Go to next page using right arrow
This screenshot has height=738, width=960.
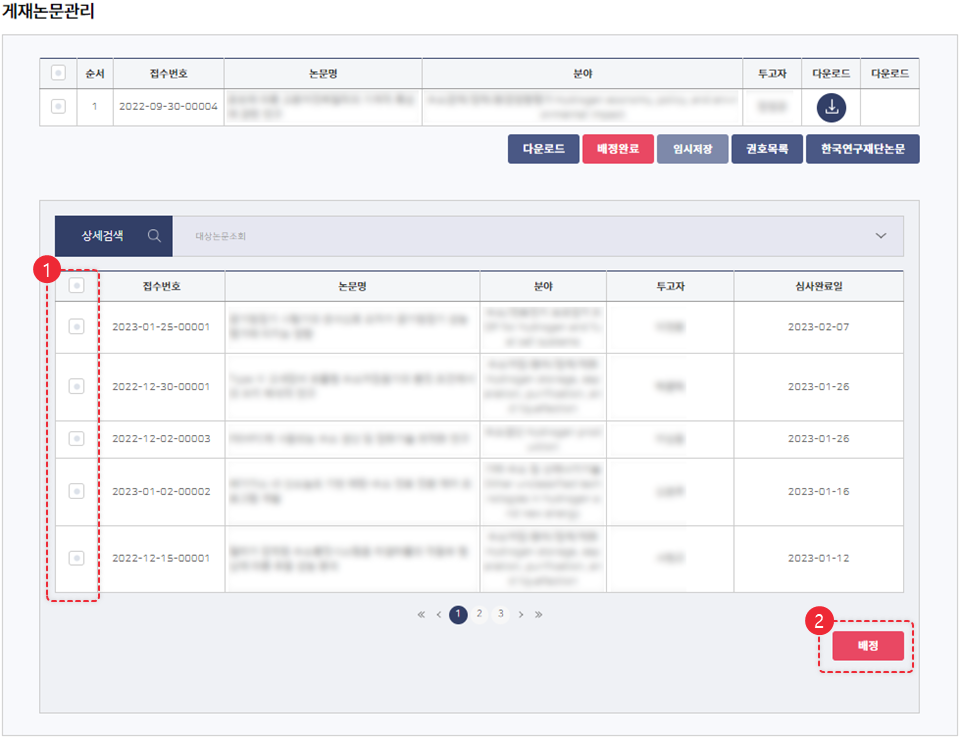coord(521,614)
